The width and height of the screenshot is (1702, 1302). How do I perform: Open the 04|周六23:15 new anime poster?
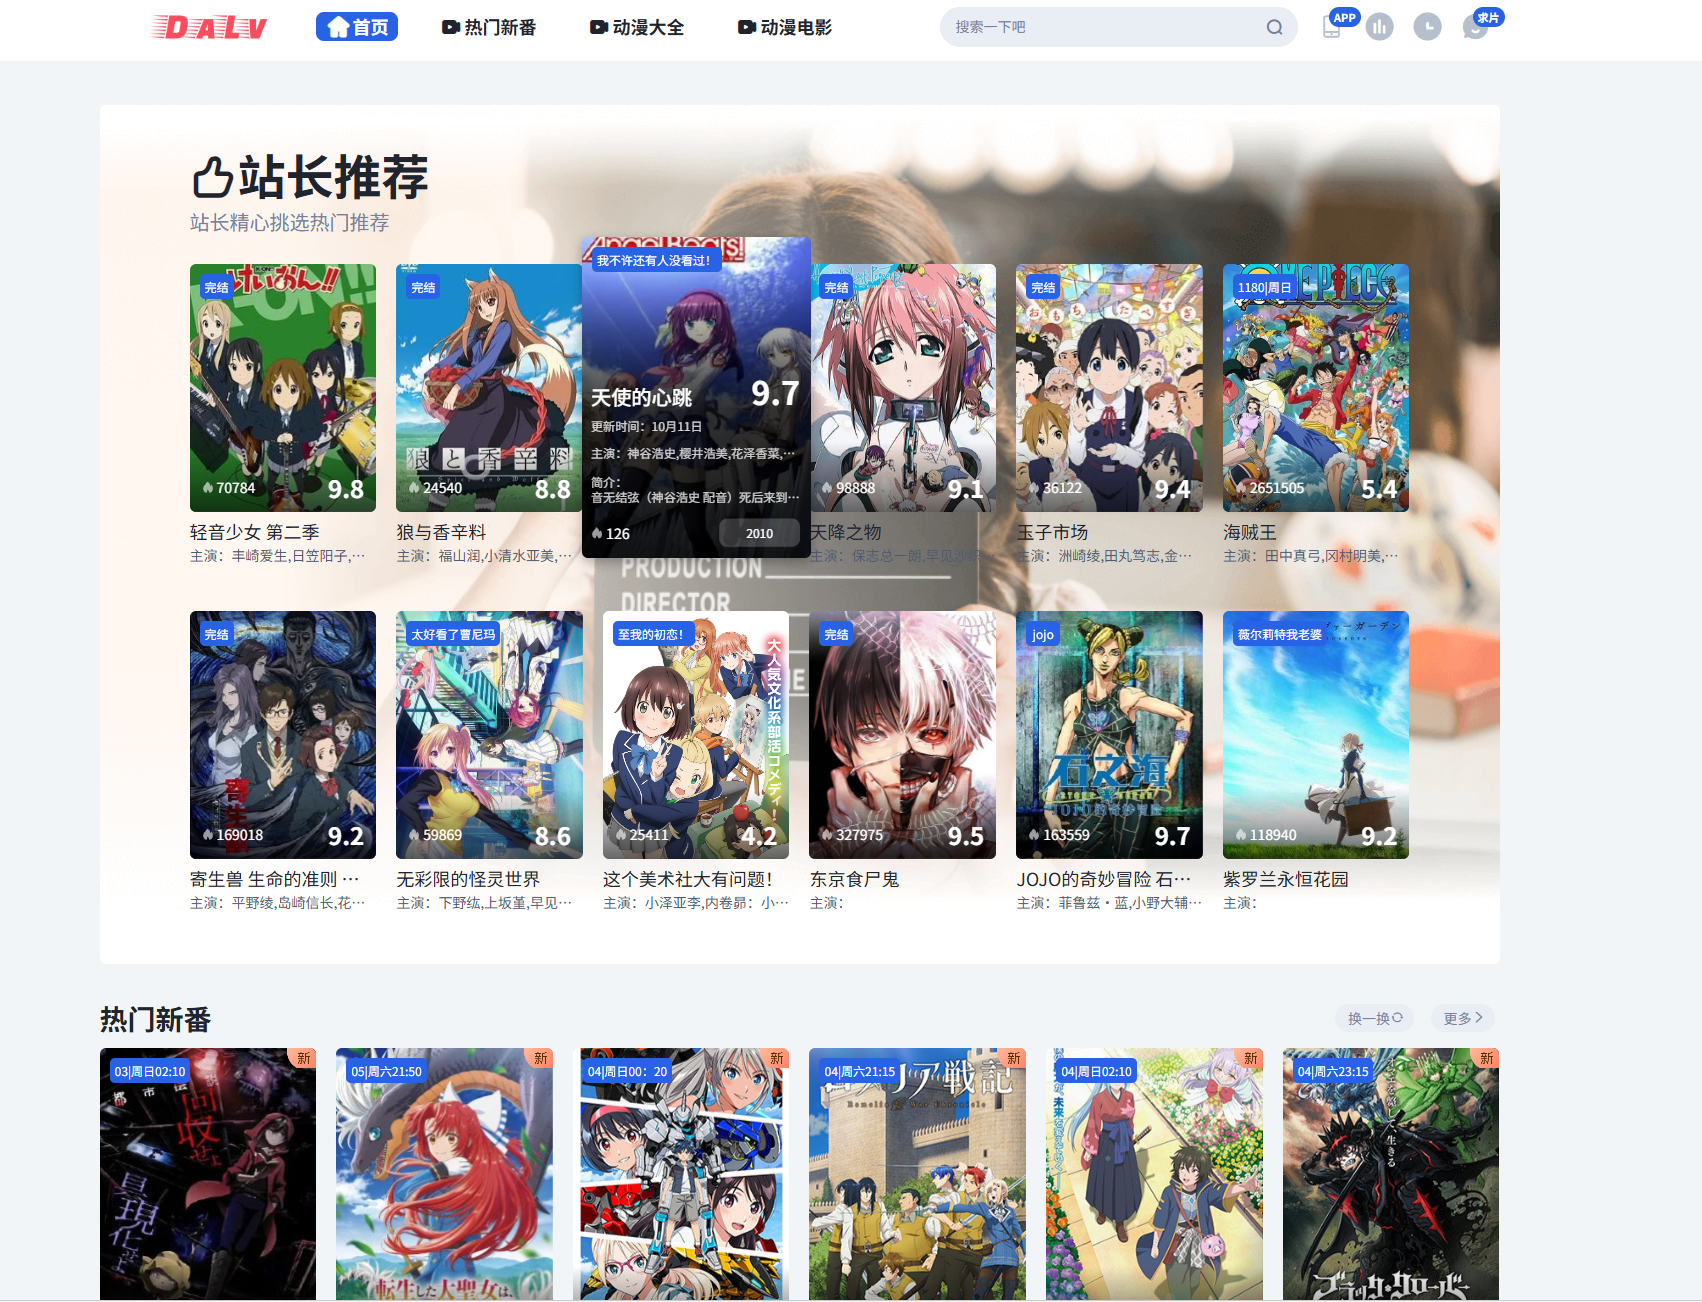point(1391,1174)
